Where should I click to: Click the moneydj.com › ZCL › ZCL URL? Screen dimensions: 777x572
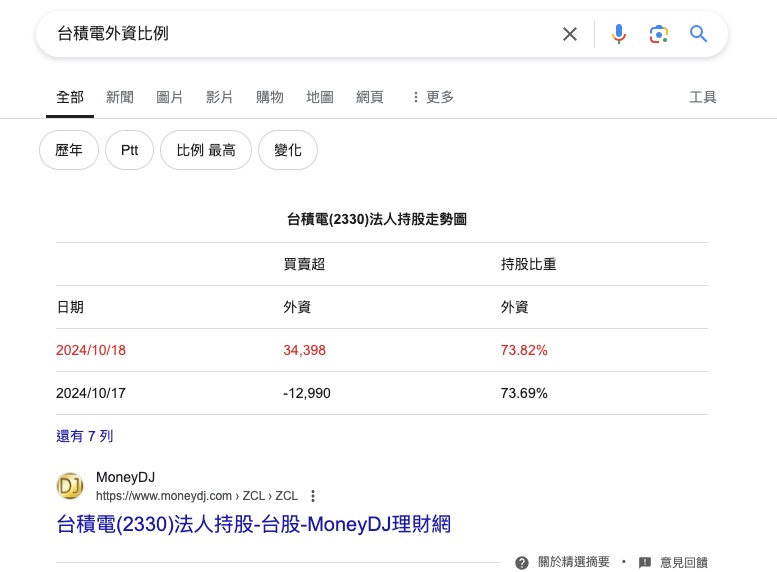197,496
